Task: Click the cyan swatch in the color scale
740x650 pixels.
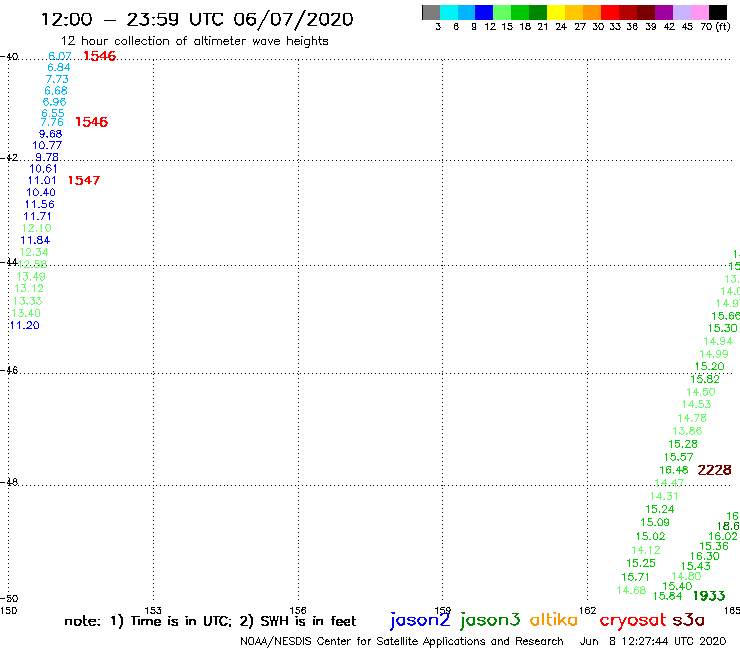Action: 449,12
